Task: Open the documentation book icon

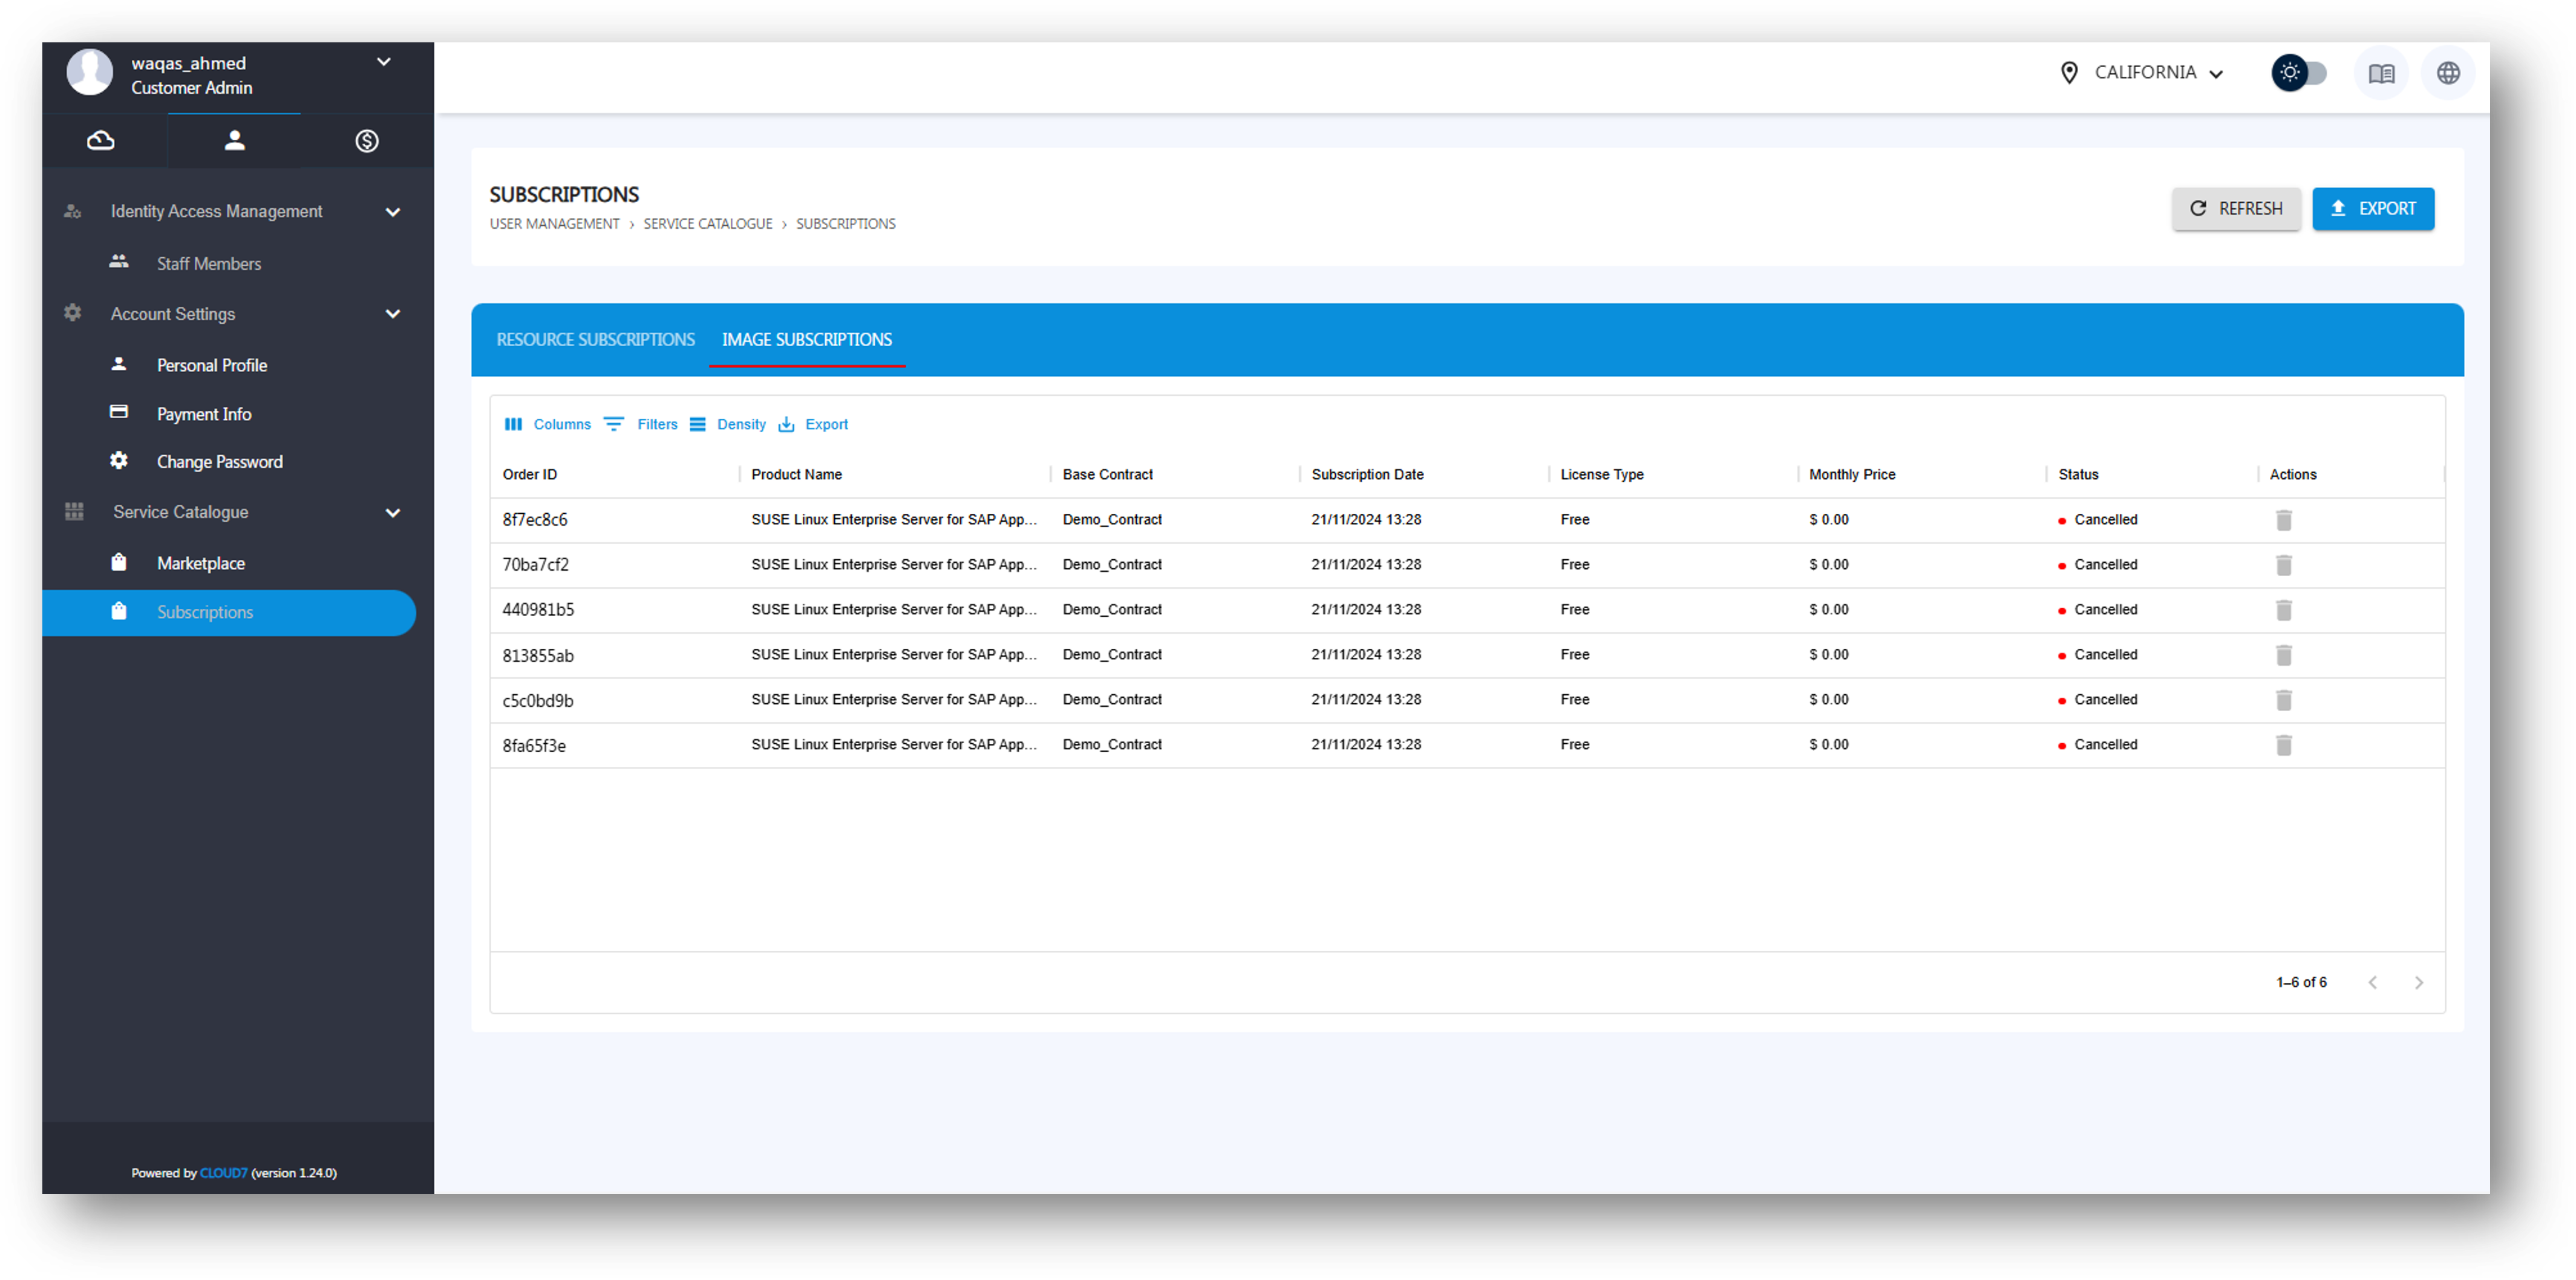Action: [x=2381, y=73]
